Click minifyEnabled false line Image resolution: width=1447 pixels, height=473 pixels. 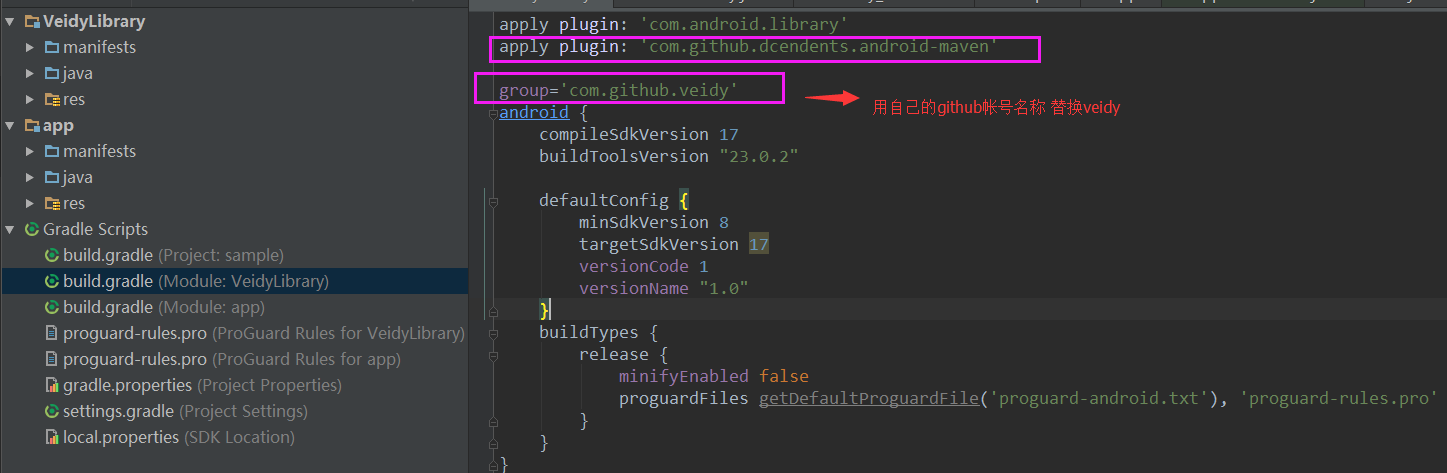714,377
